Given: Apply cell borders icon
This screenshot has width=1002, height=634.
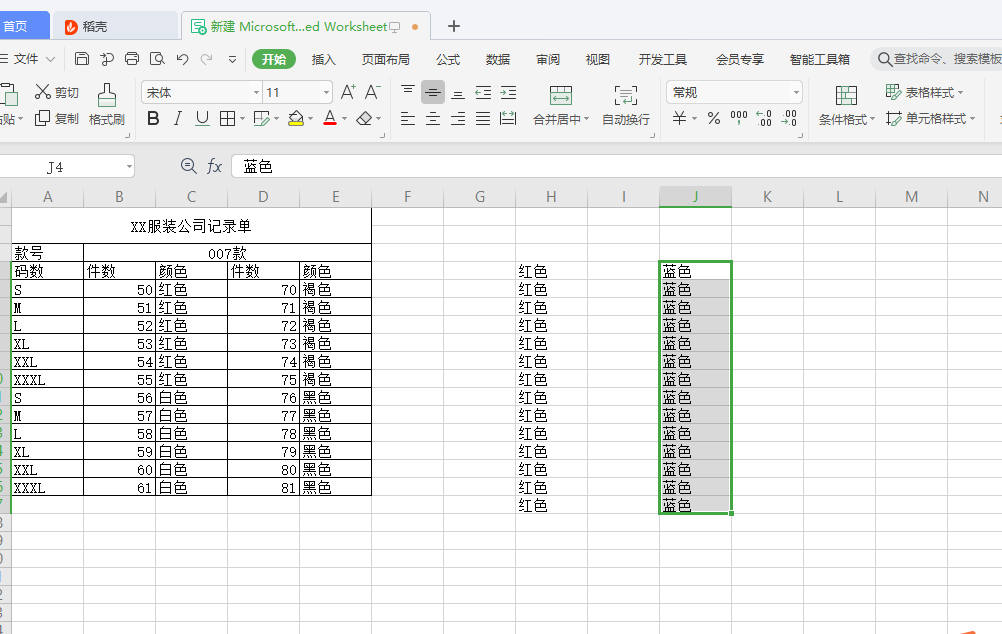Looking at the screenshot, I should coord(227,118).
